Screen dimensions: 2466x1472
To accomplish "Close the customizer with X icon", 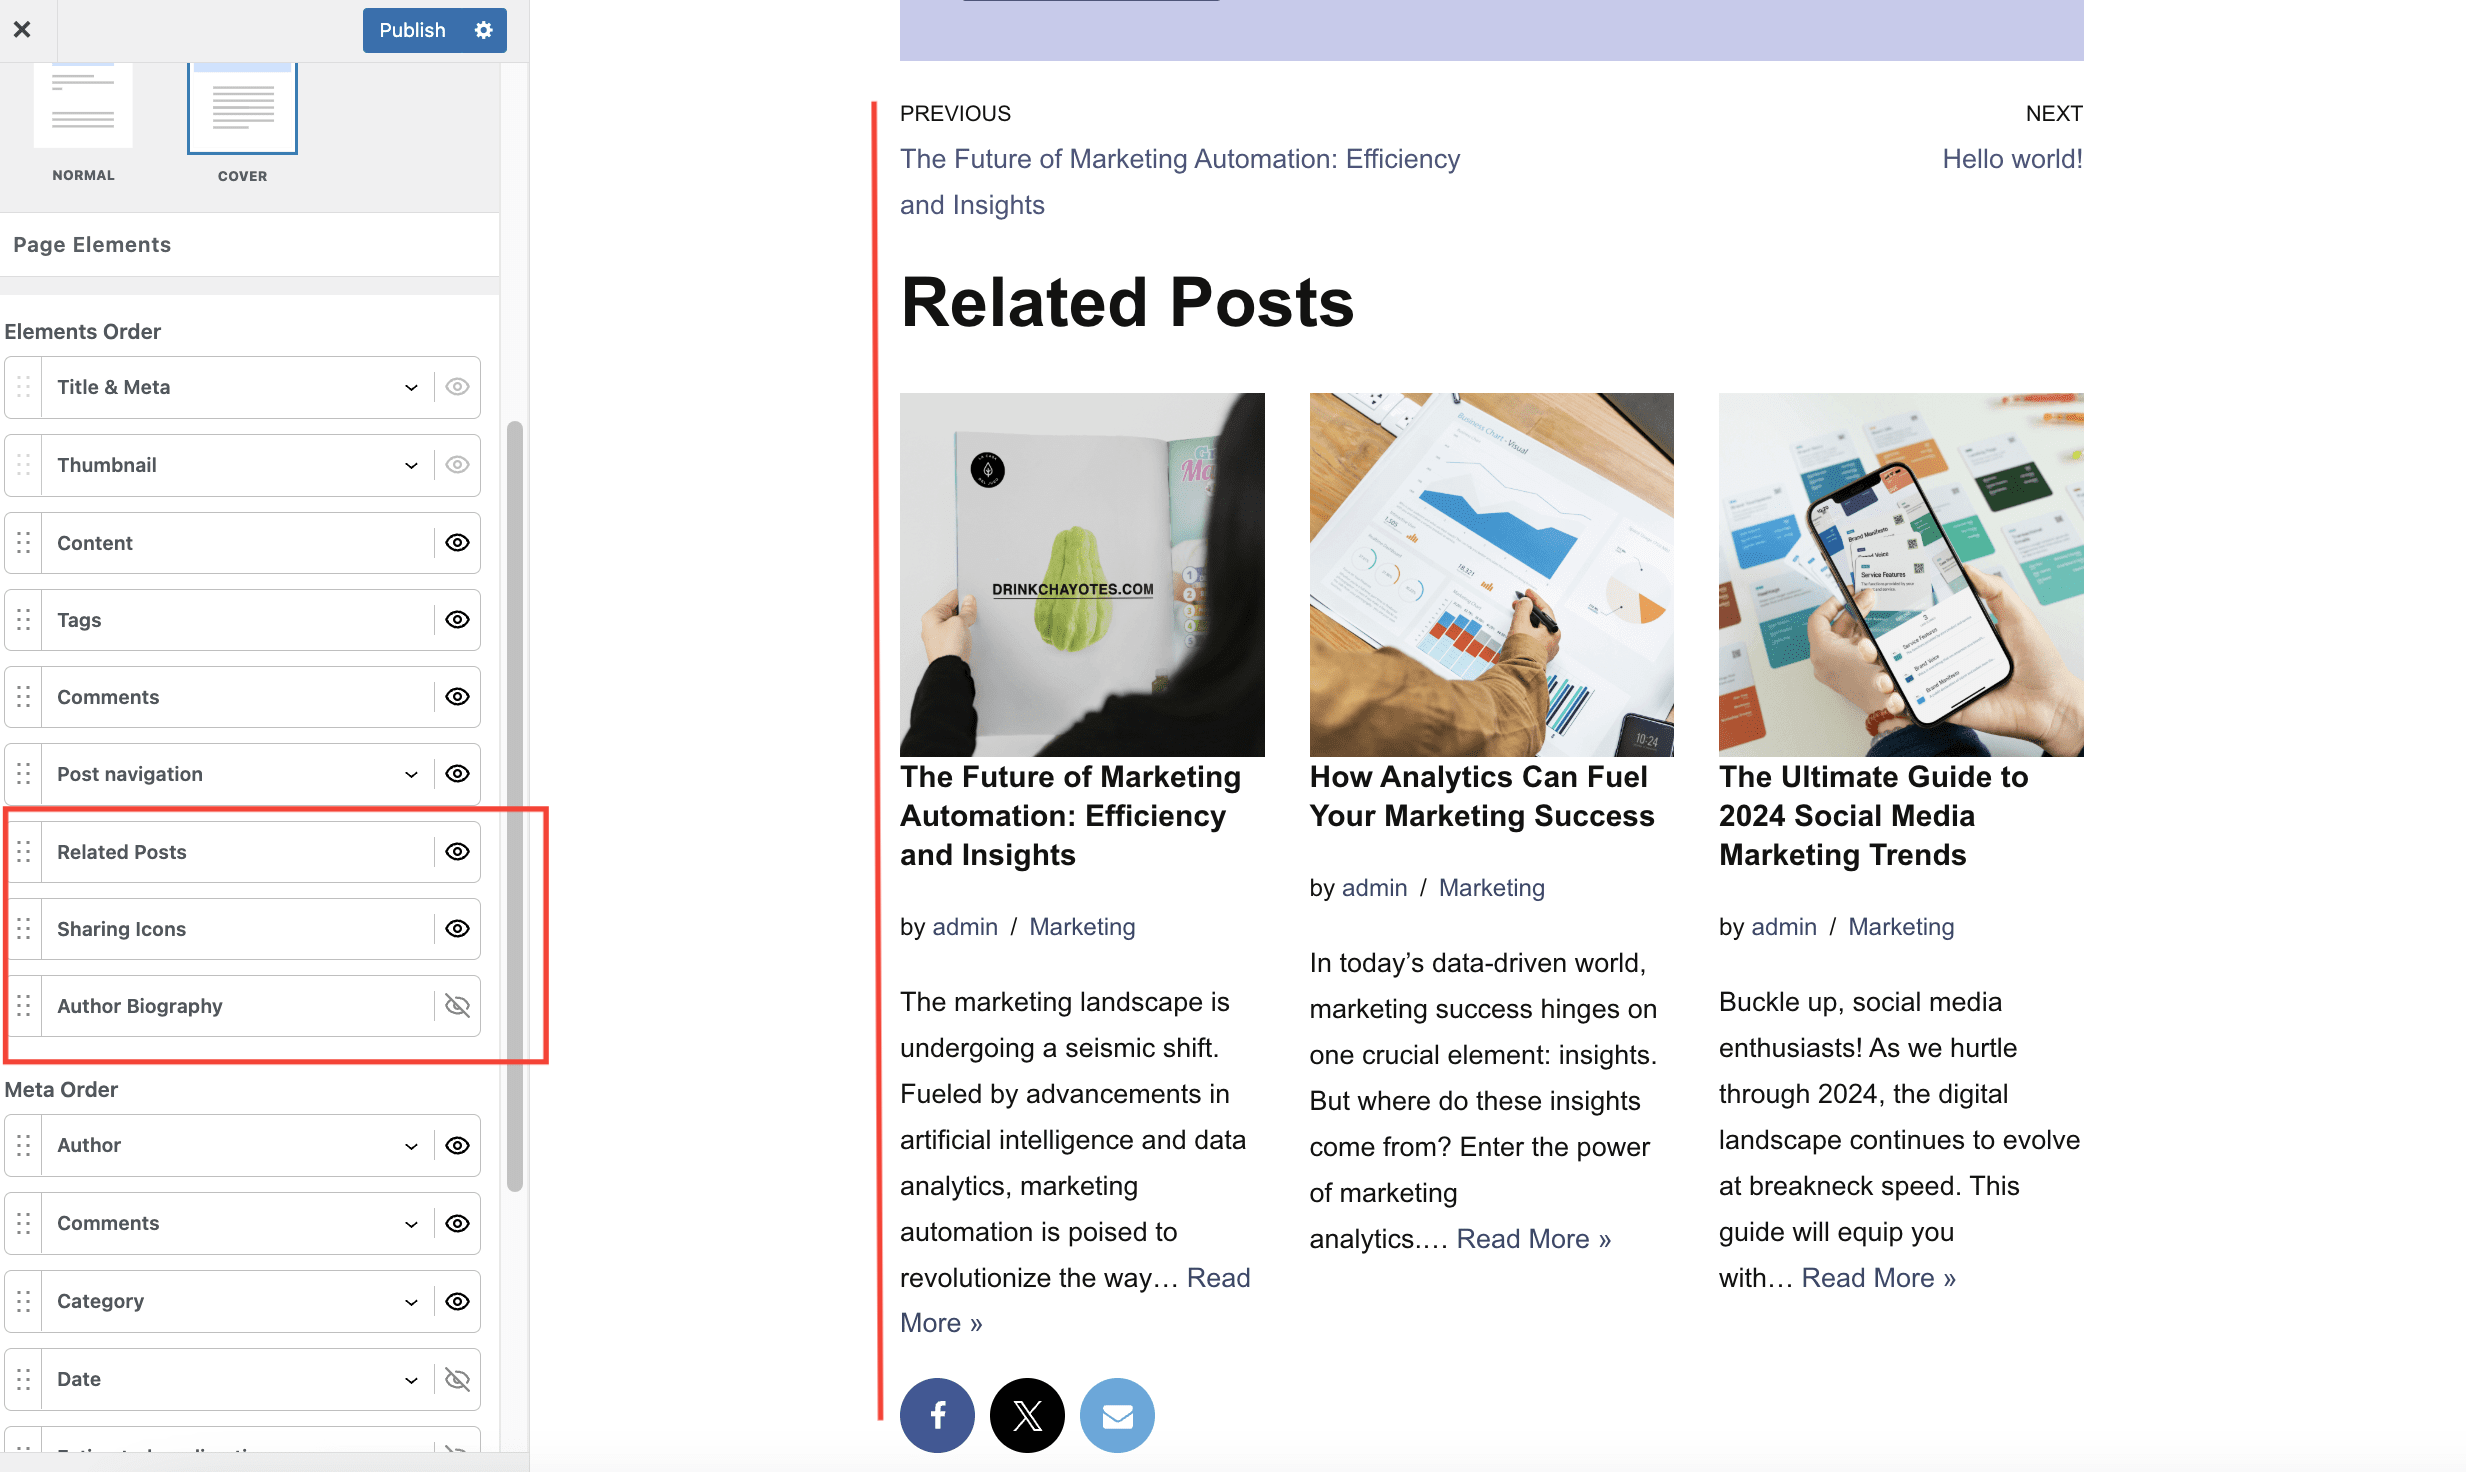I will pyautogui.click(x=22, y=30).
